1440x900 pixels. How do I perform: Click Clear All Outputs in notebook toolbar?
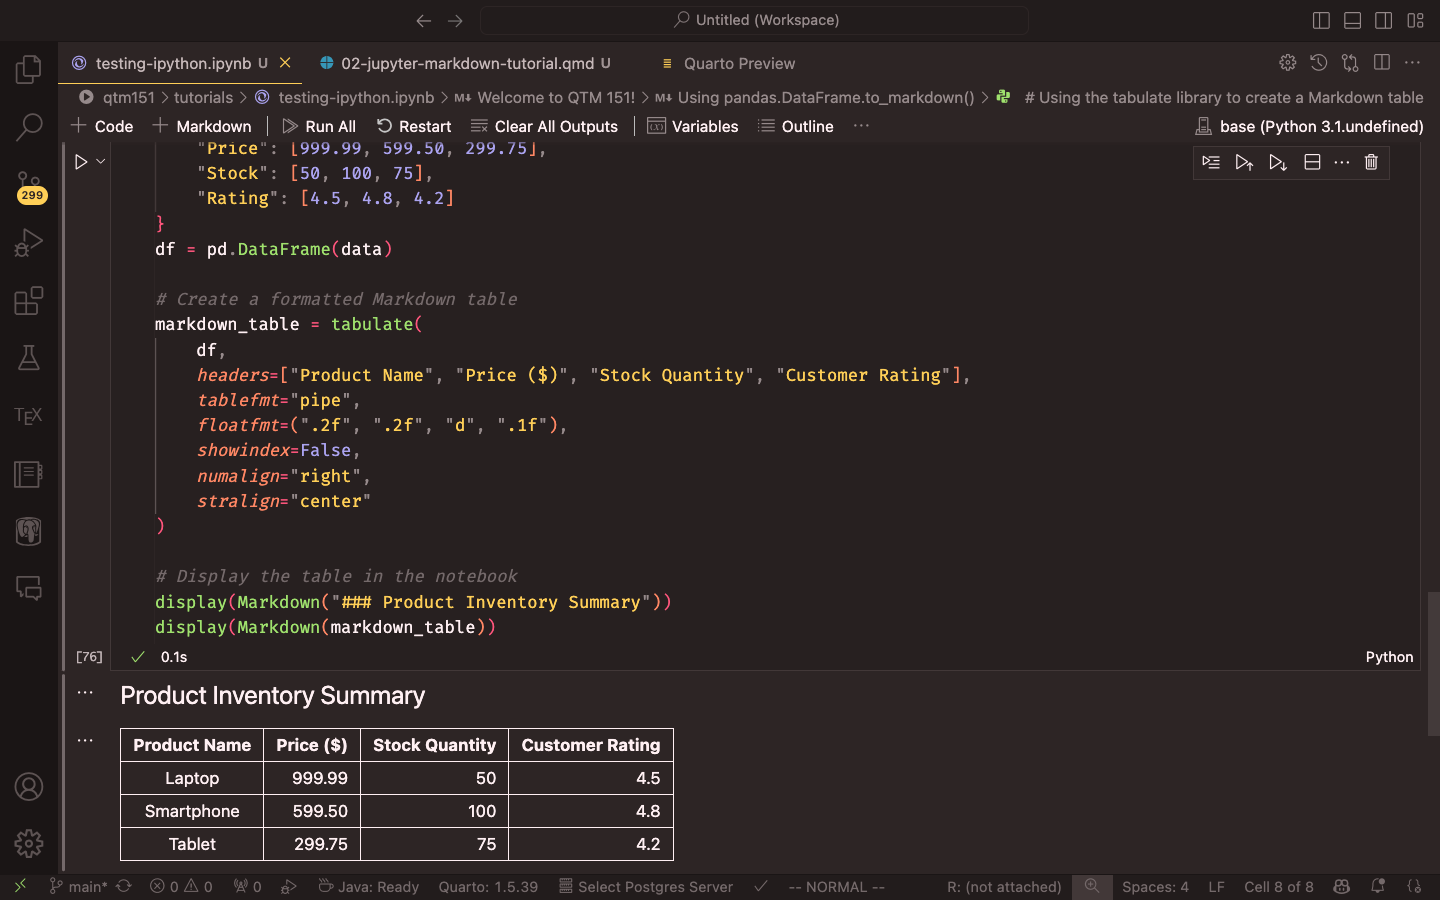coord(545,126)
